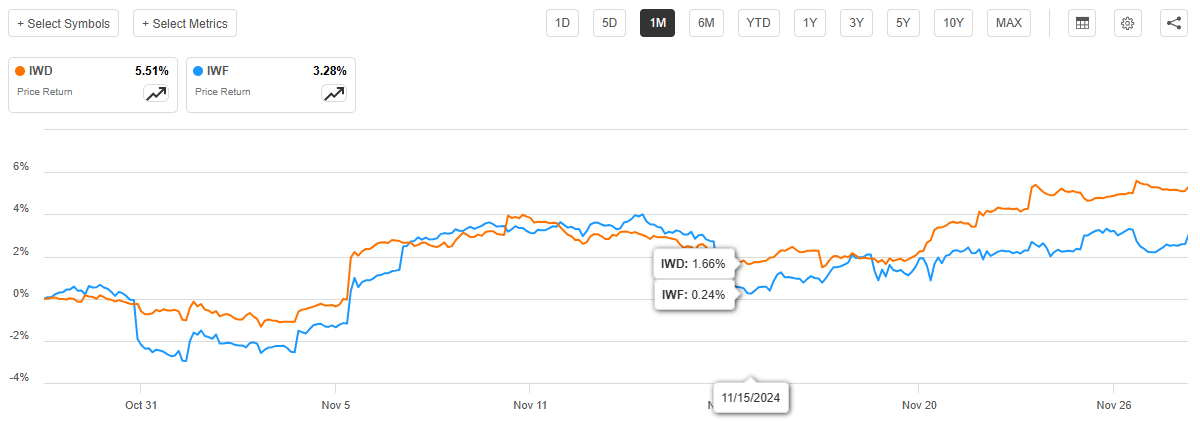Switch to the 1D time range

point(562,23)
